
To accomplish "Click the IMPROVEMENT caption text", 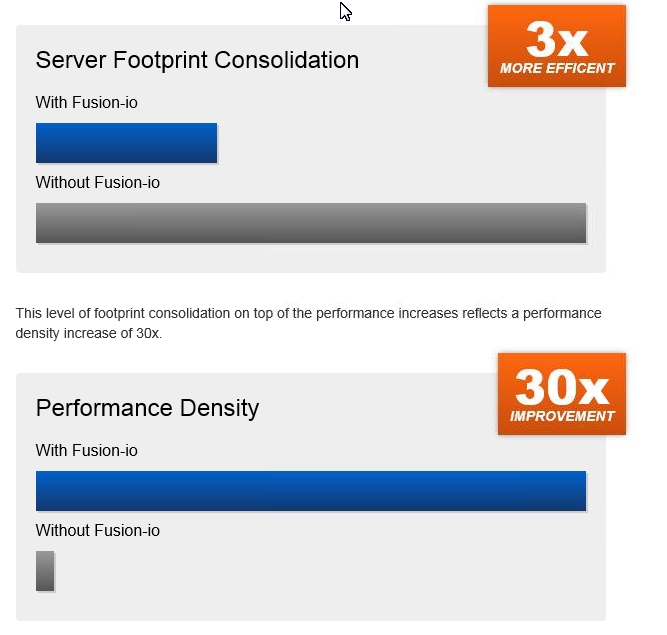I will point(562,416).
